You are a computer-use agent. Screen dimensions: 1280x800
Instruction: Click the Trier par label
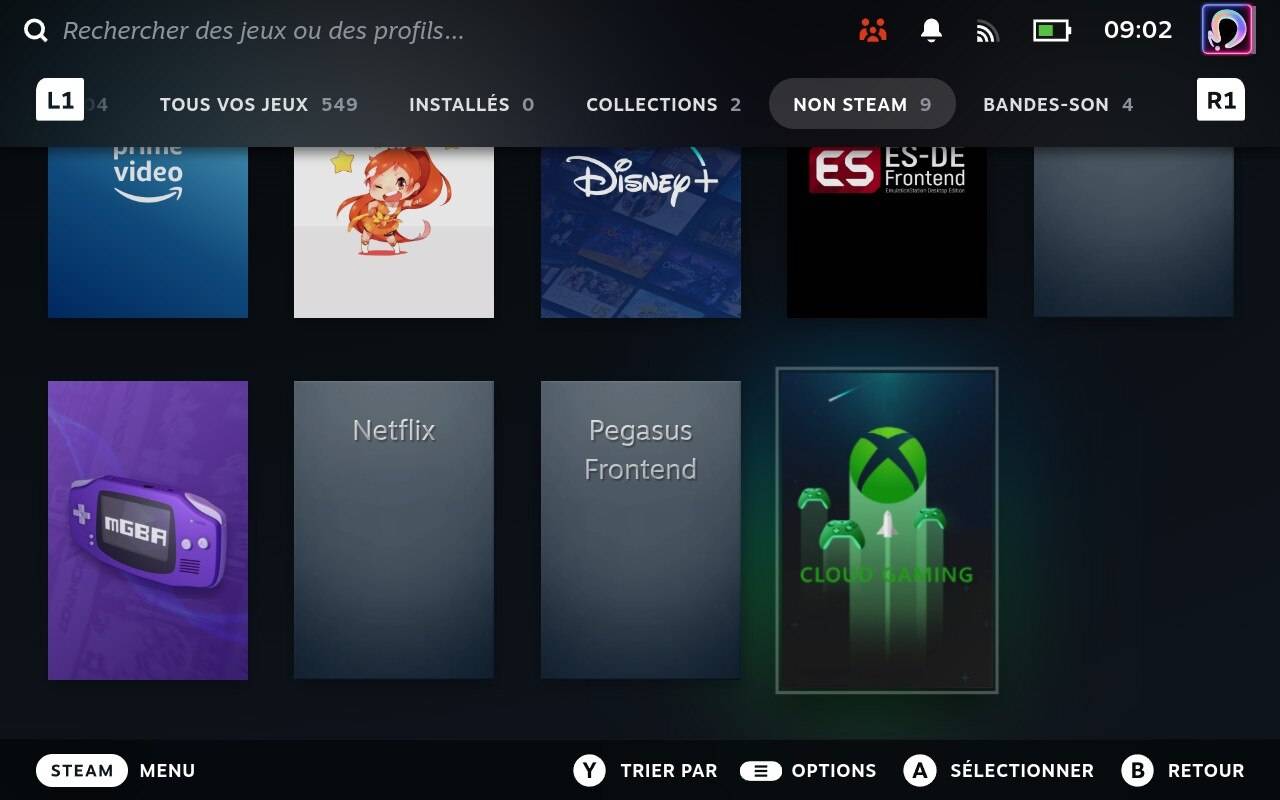coord(669,771)
